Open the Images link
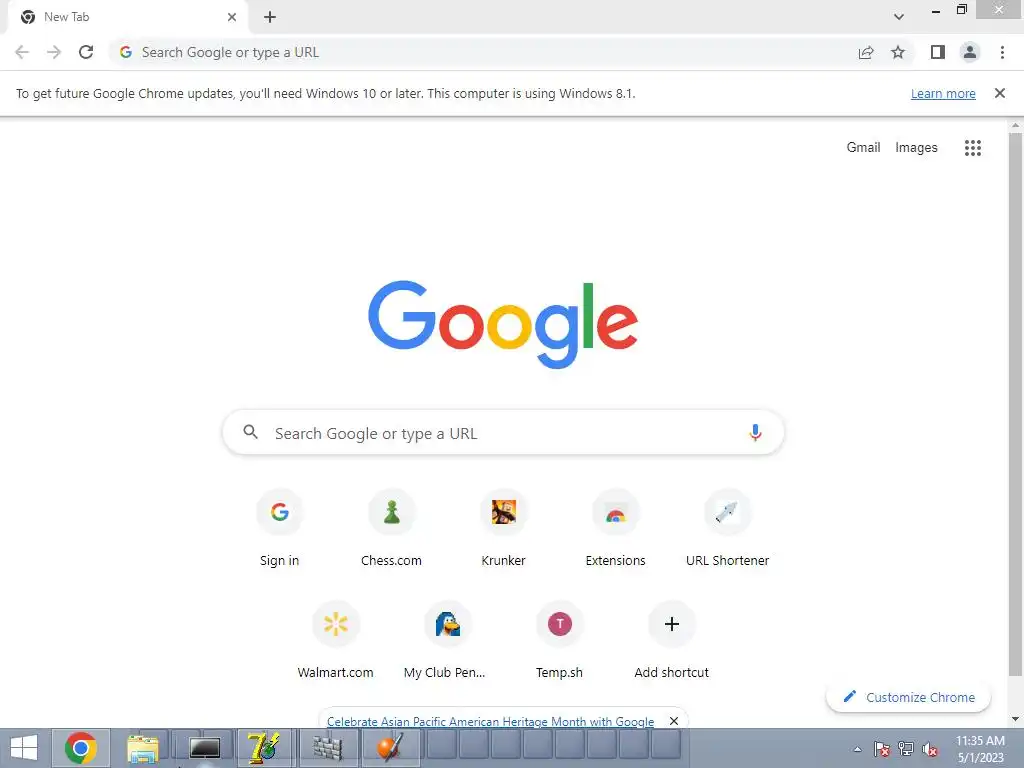The height and width of the screenshot is (768, 1024). 916,148
